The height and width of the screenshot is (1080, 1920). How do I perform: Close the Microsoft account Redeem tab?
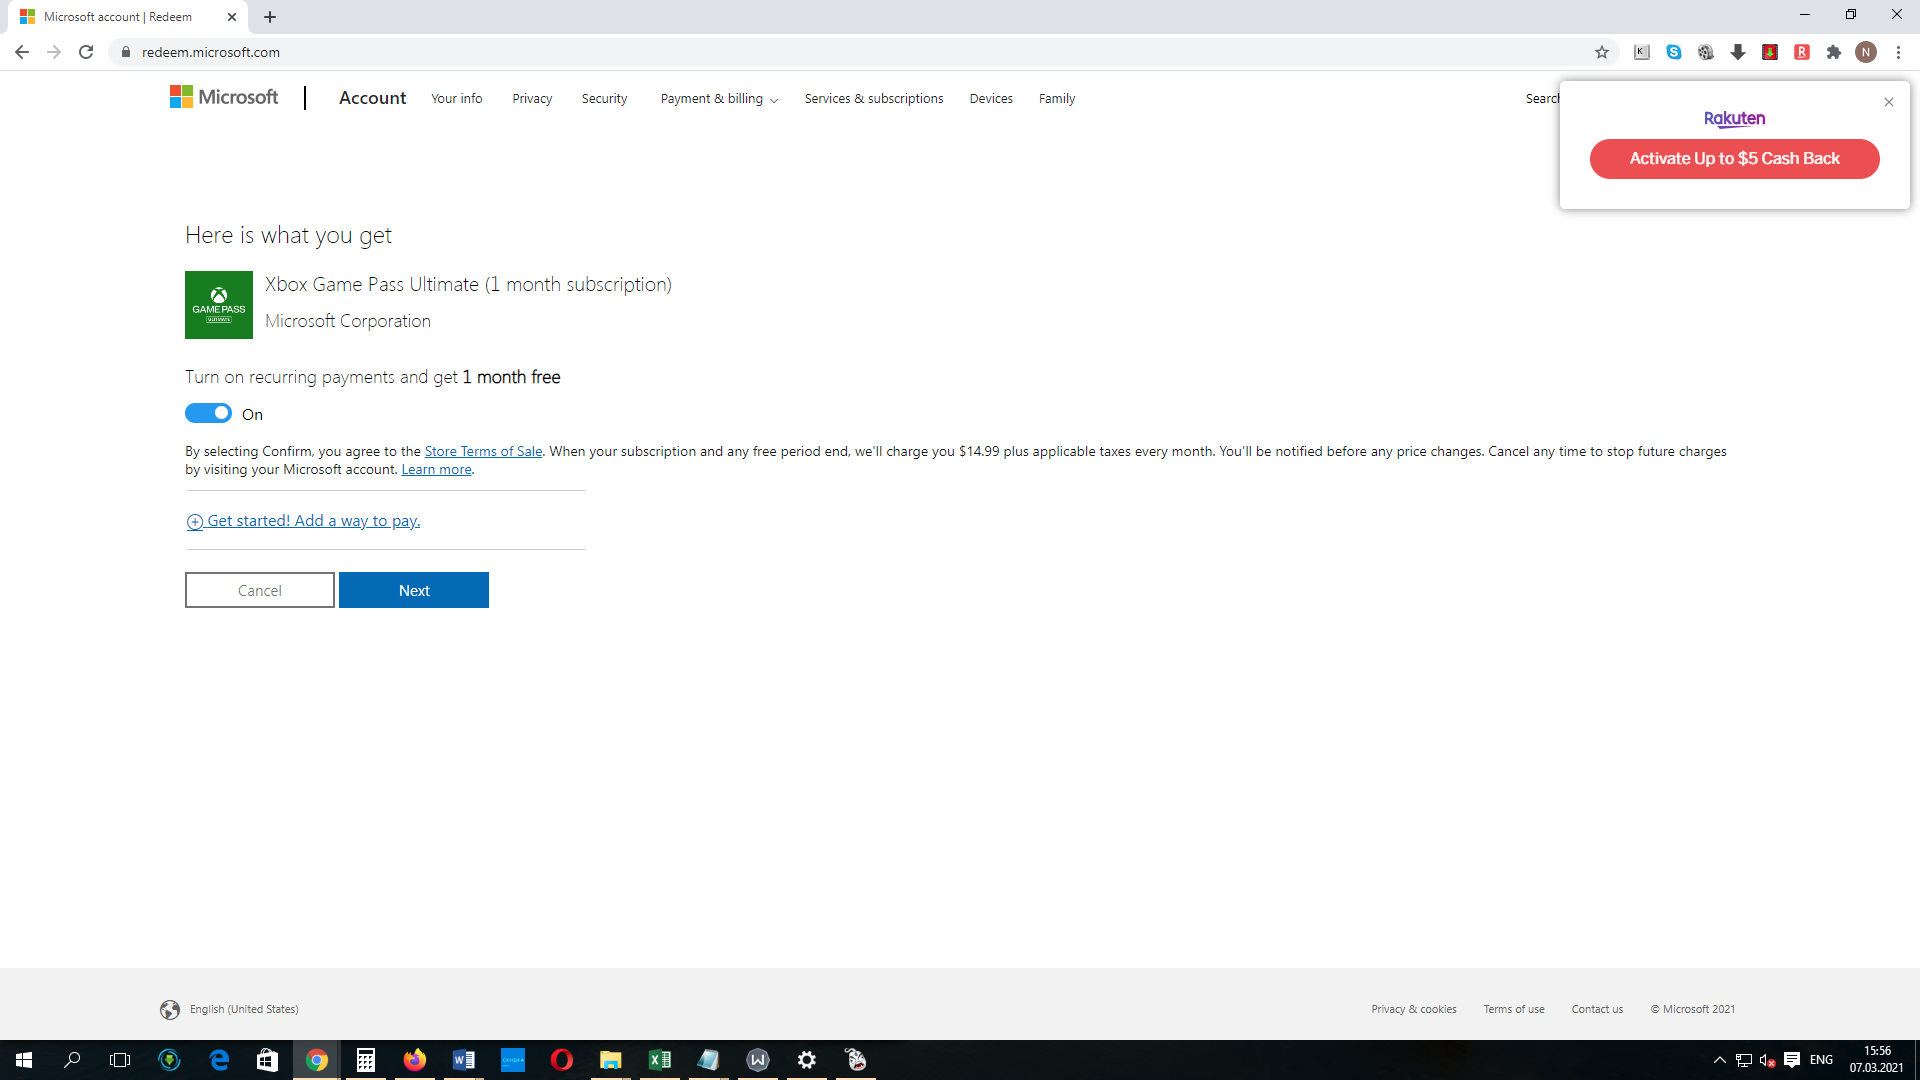232,17
